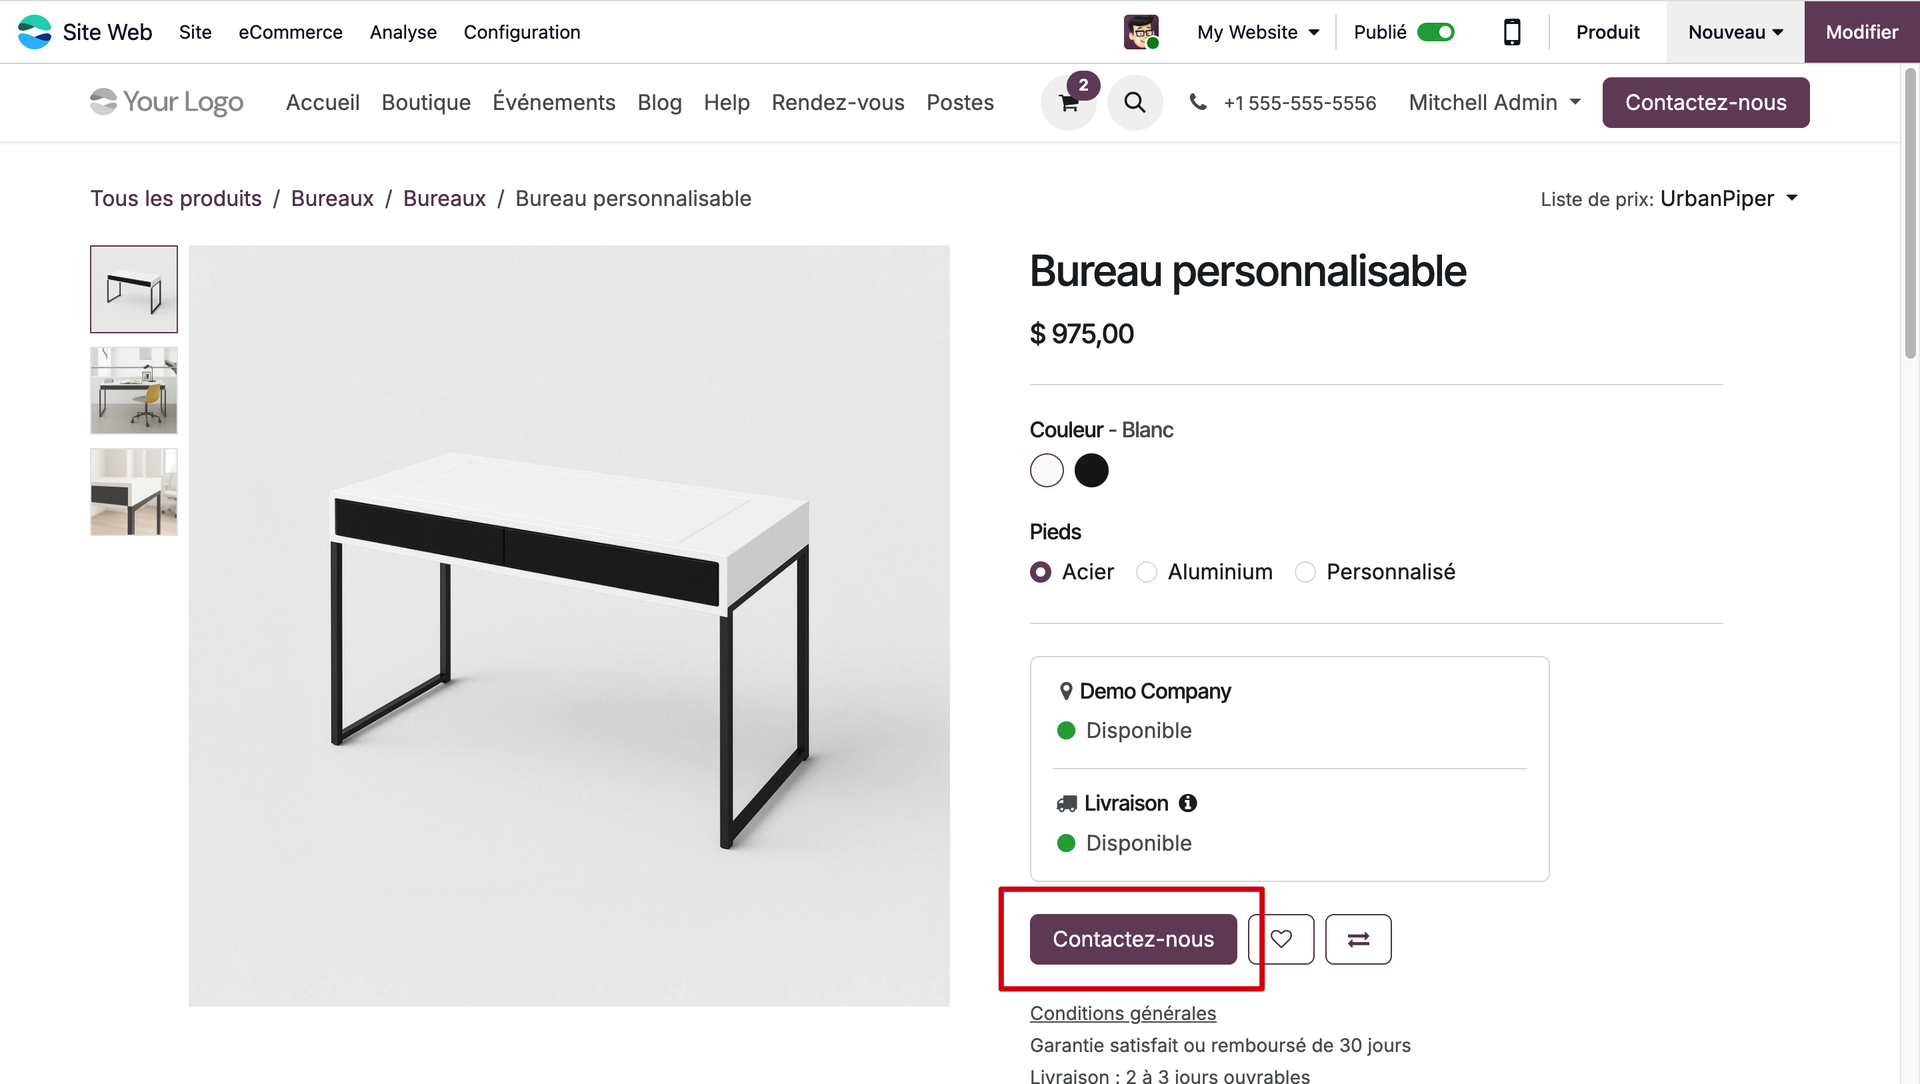Image resolution: width=1920 pixels, height=1084 pixels.
Task: Toggle the Publié switch
Action: 1436,32
